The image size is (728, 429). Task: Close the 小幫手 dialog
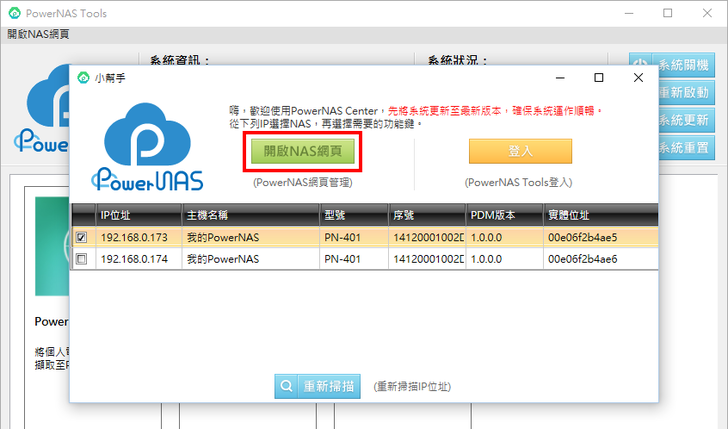point(638,78)
